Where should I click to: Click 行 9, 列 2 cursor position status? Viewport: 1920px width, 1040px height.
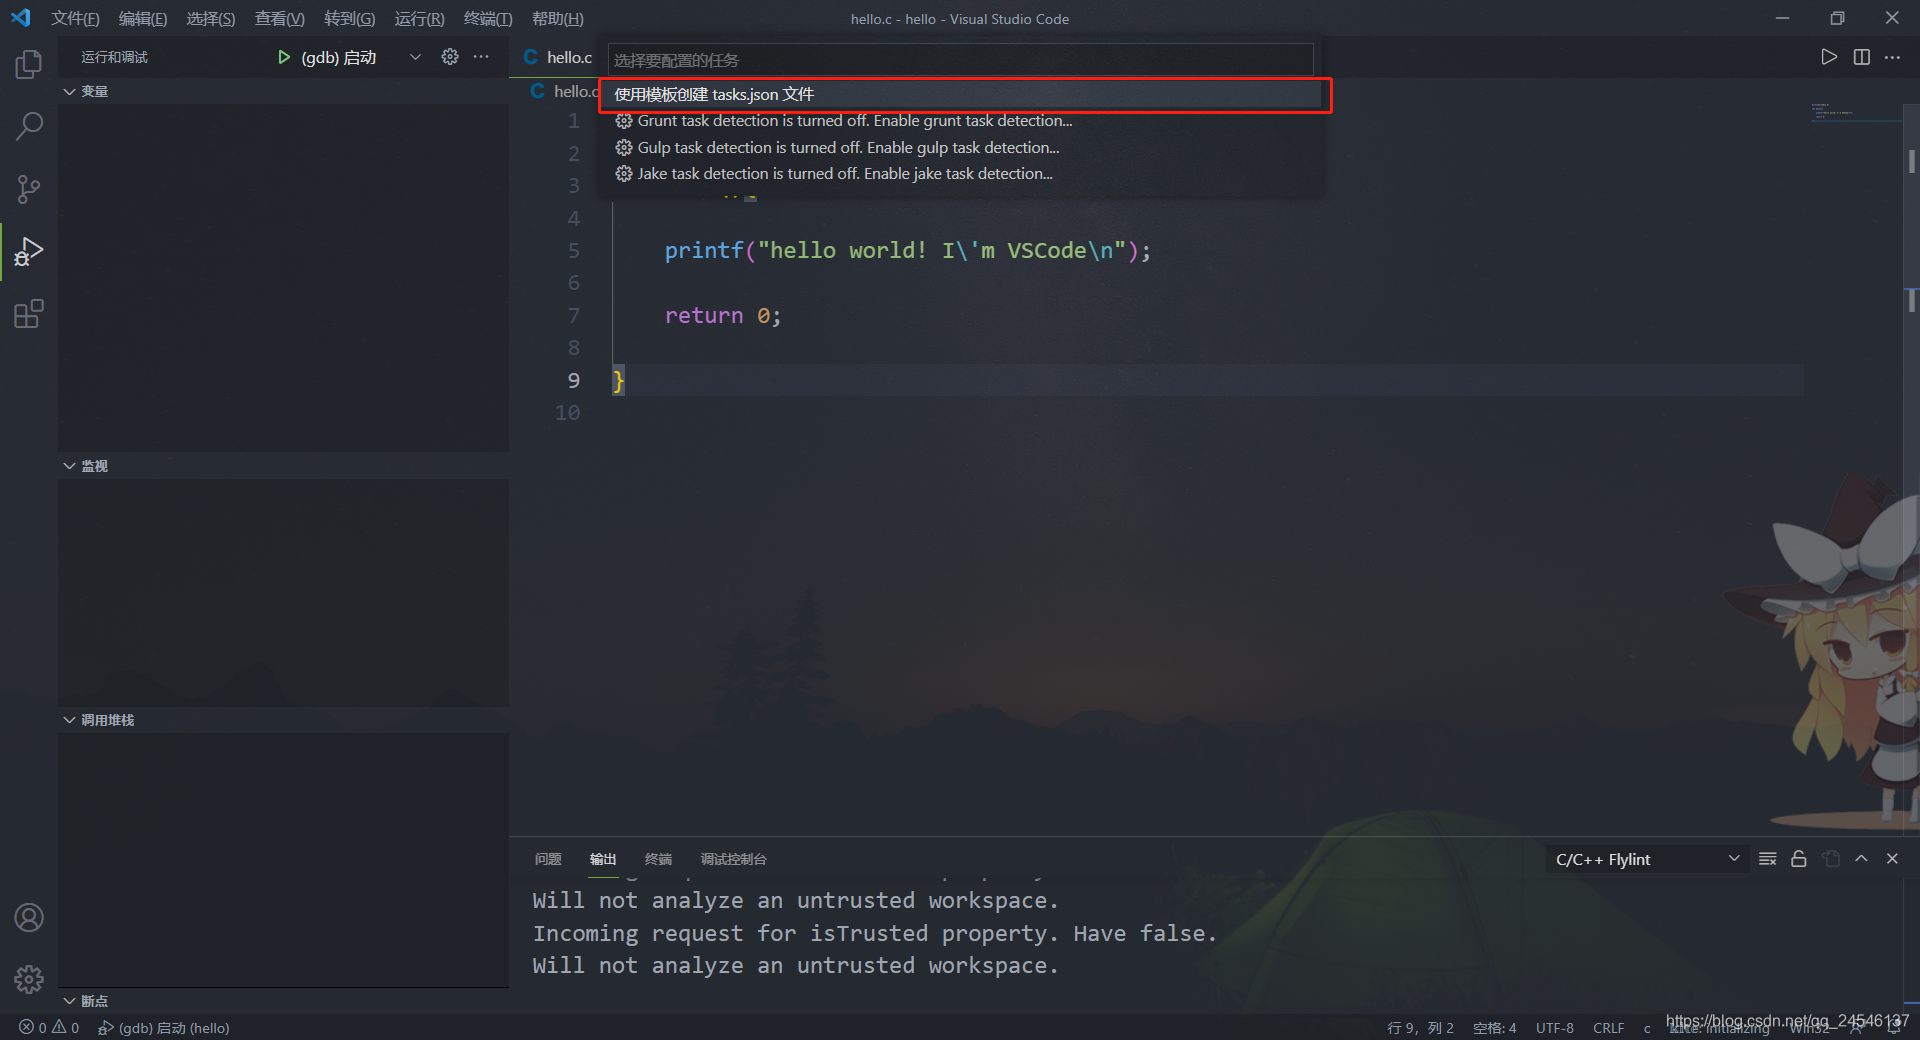click(1420, 1027)
